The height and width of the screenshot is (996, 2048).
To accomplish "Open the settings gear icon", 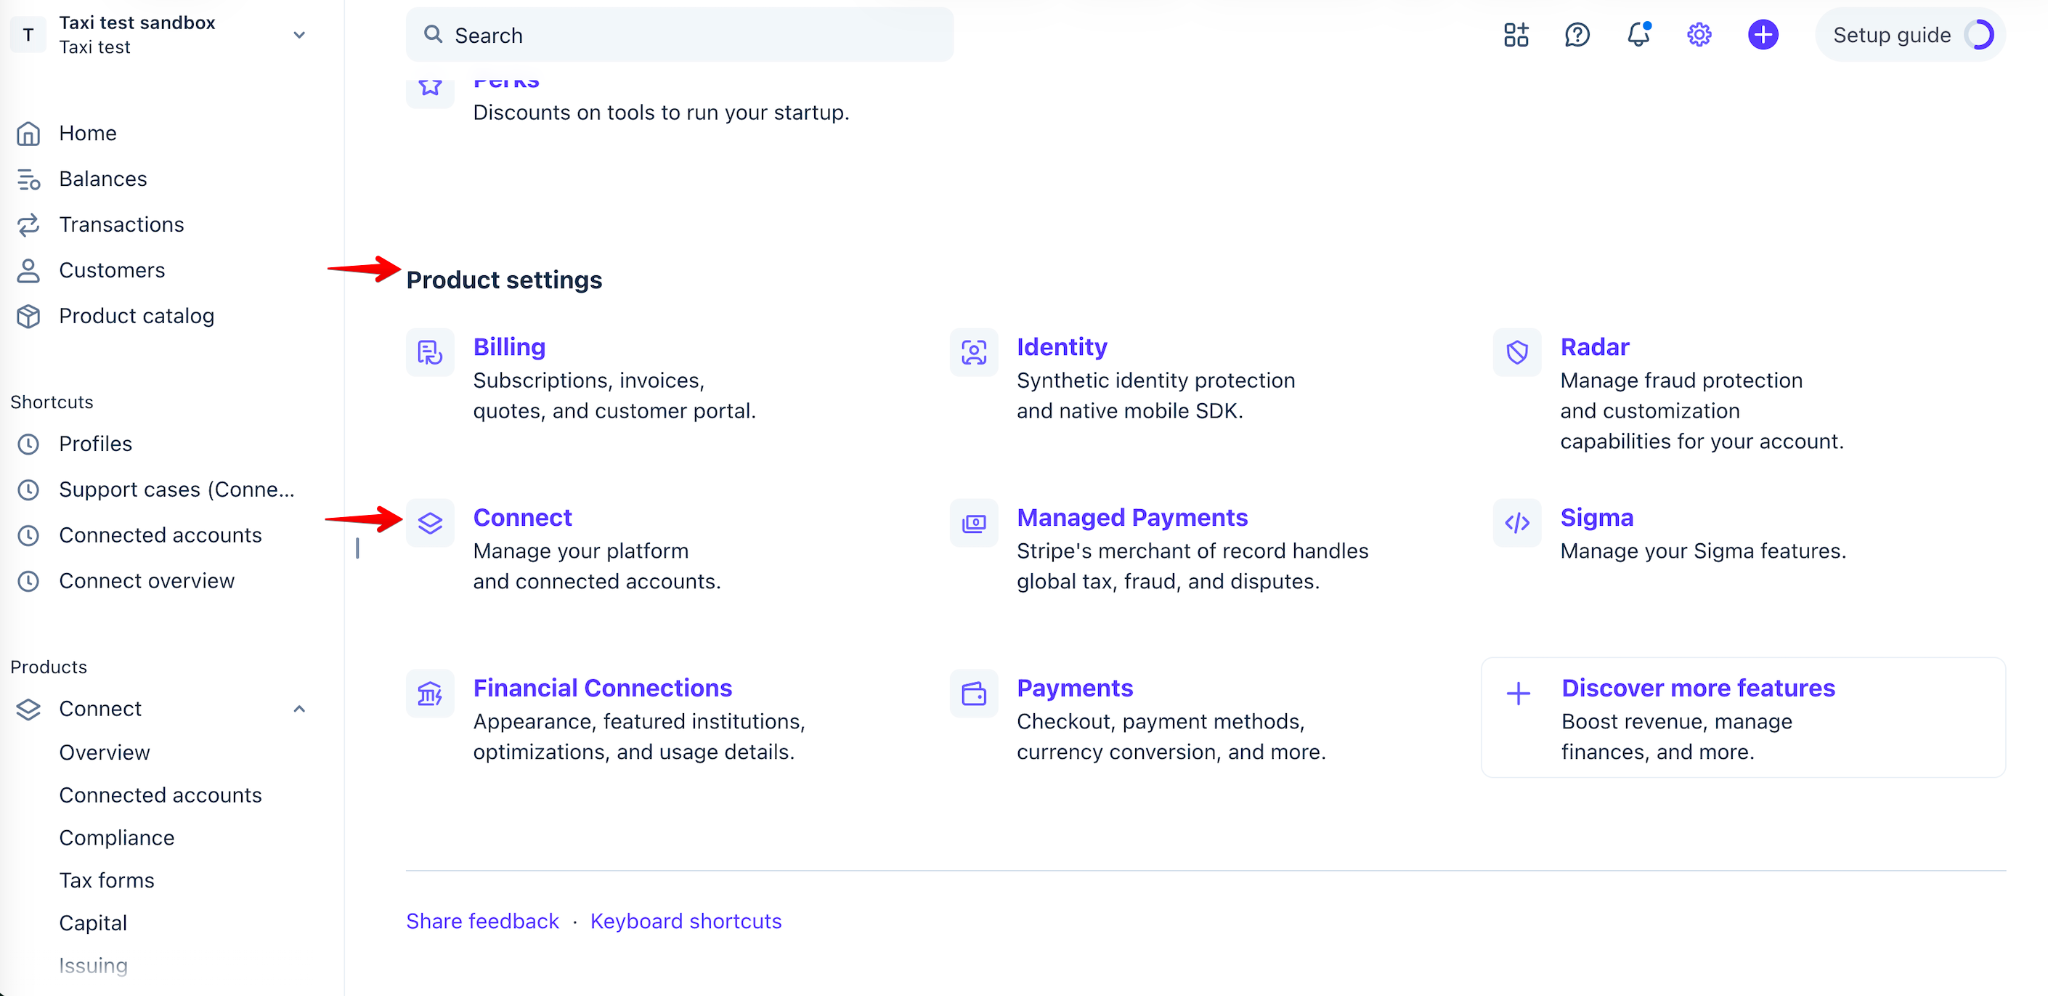I will click(x=1699, y=35).
